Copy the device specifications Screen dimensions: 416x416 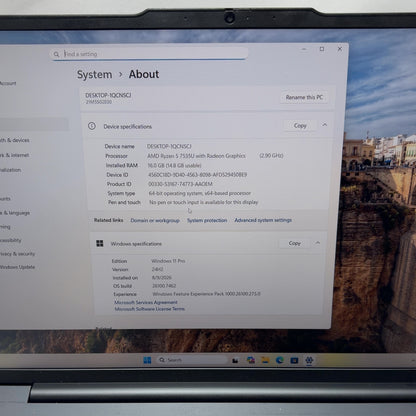tap(300, 126)
